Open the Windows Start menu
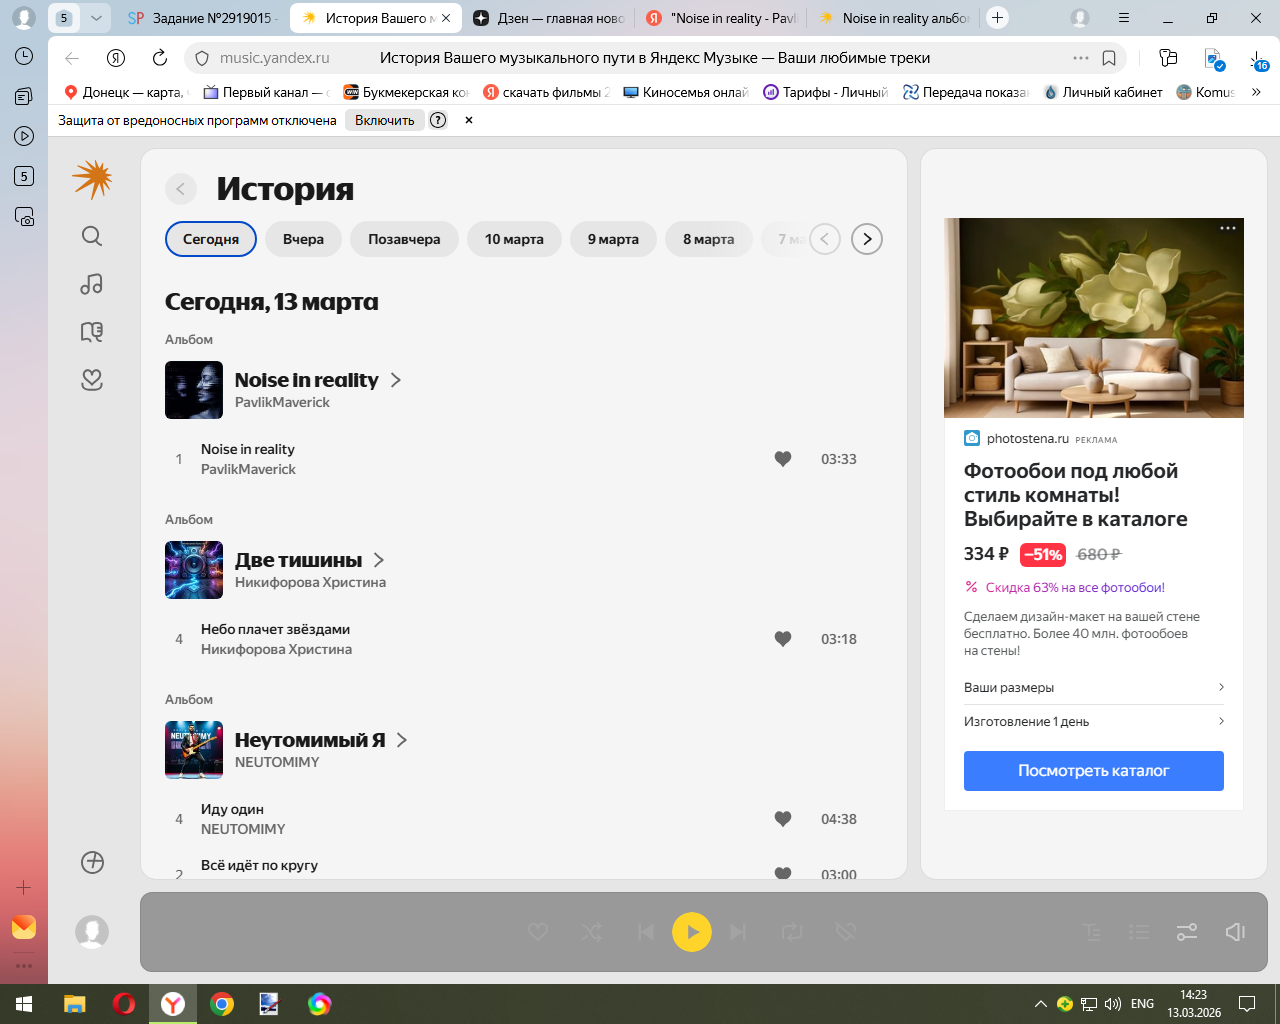This screenshot has width=1280, height=1024. coord(24,1004)
